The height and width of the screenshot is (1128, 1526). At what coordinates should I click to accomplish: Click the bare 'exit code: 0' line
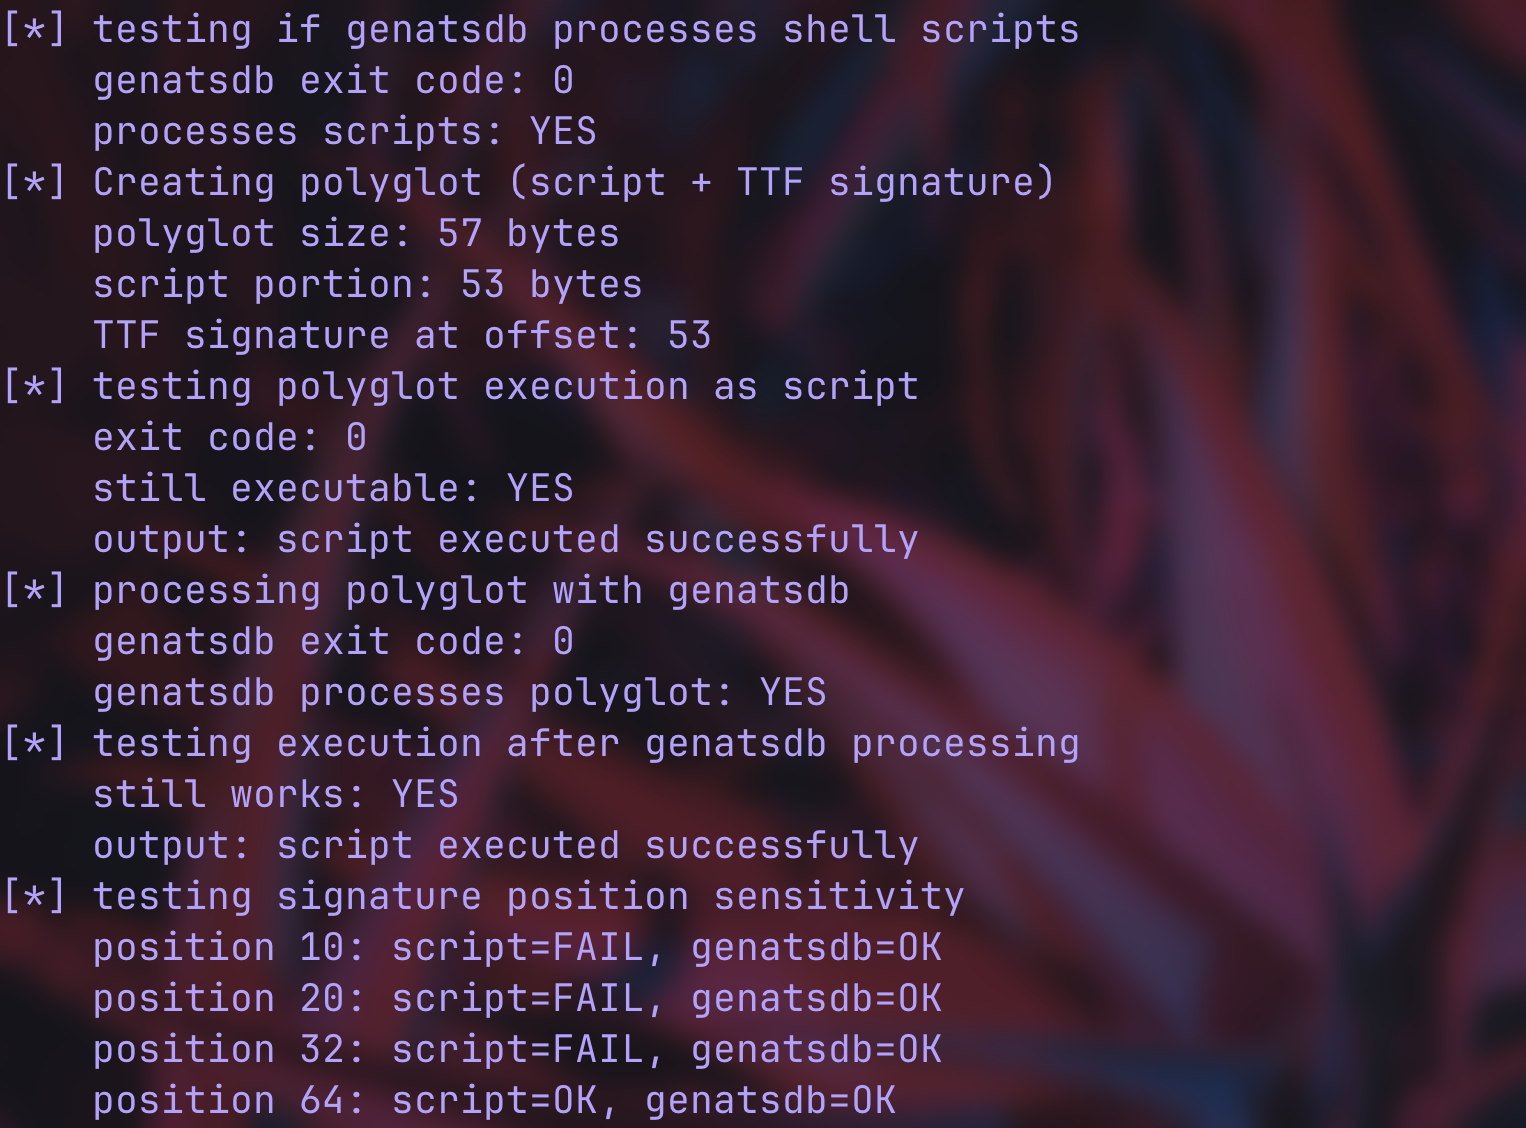click(230, 438)
